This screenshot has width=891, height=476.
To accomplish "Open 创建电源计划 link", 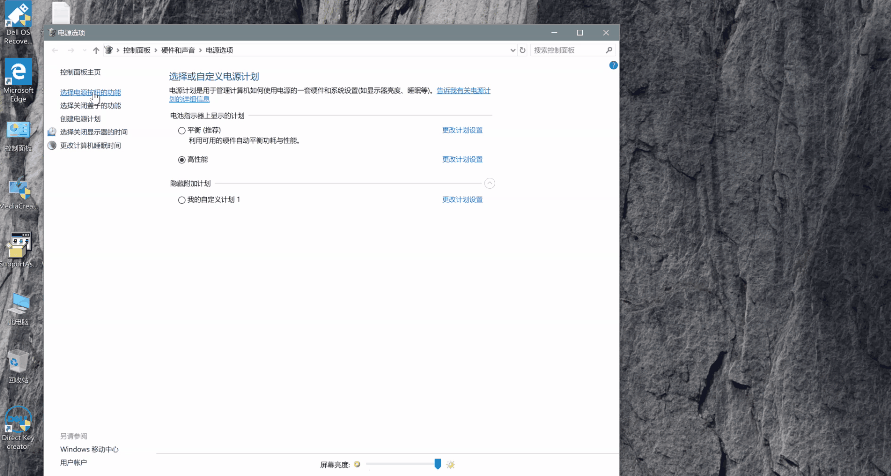I will [x=81, y=119].
